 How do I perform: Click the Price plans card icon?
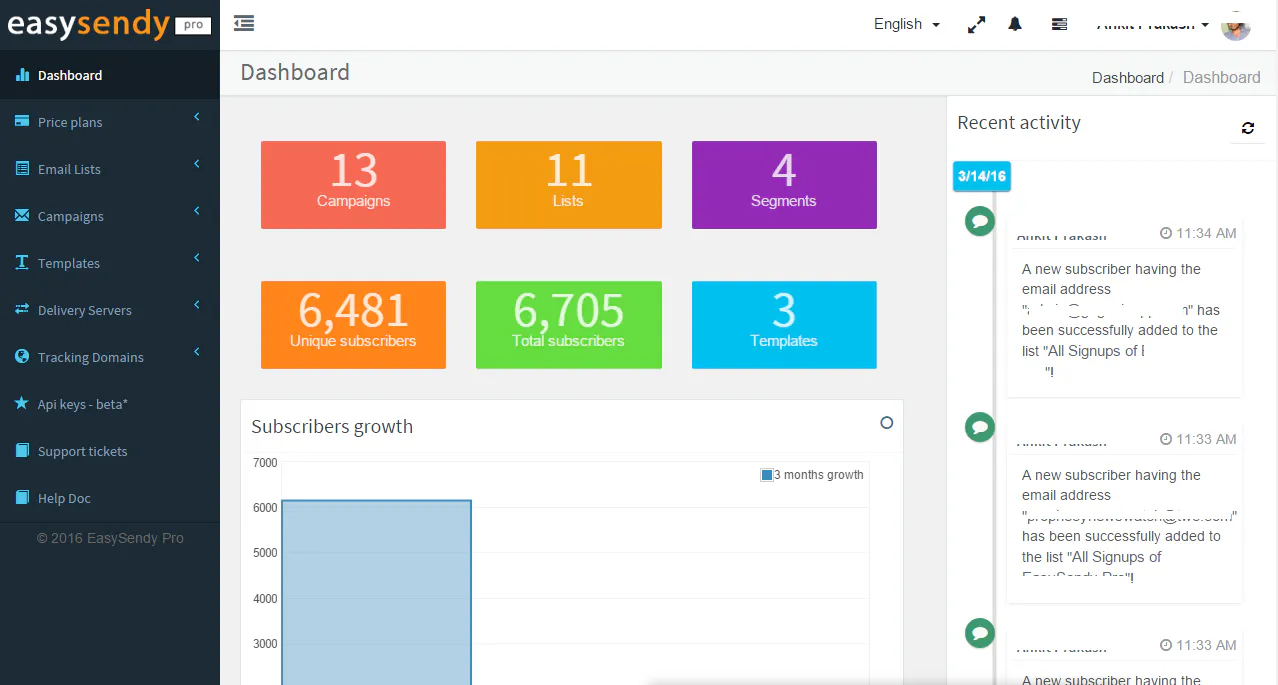click(x=22, y=121)
